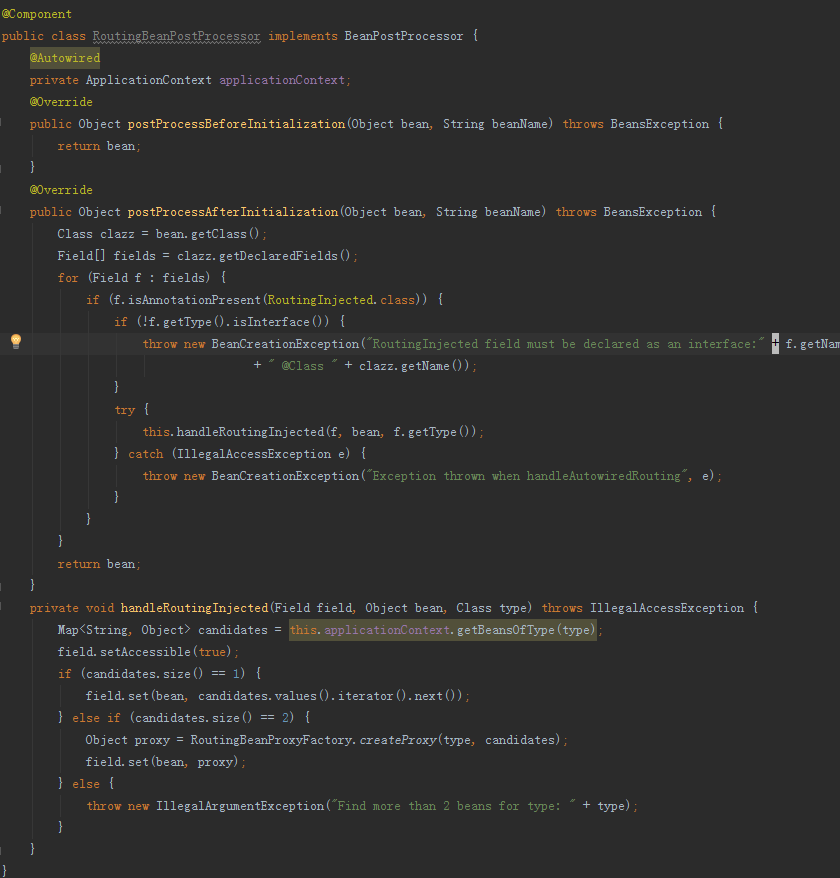Click the RoutingBeanPostProcessor class name
840x878 pixels.
click(x=176, y=36)
